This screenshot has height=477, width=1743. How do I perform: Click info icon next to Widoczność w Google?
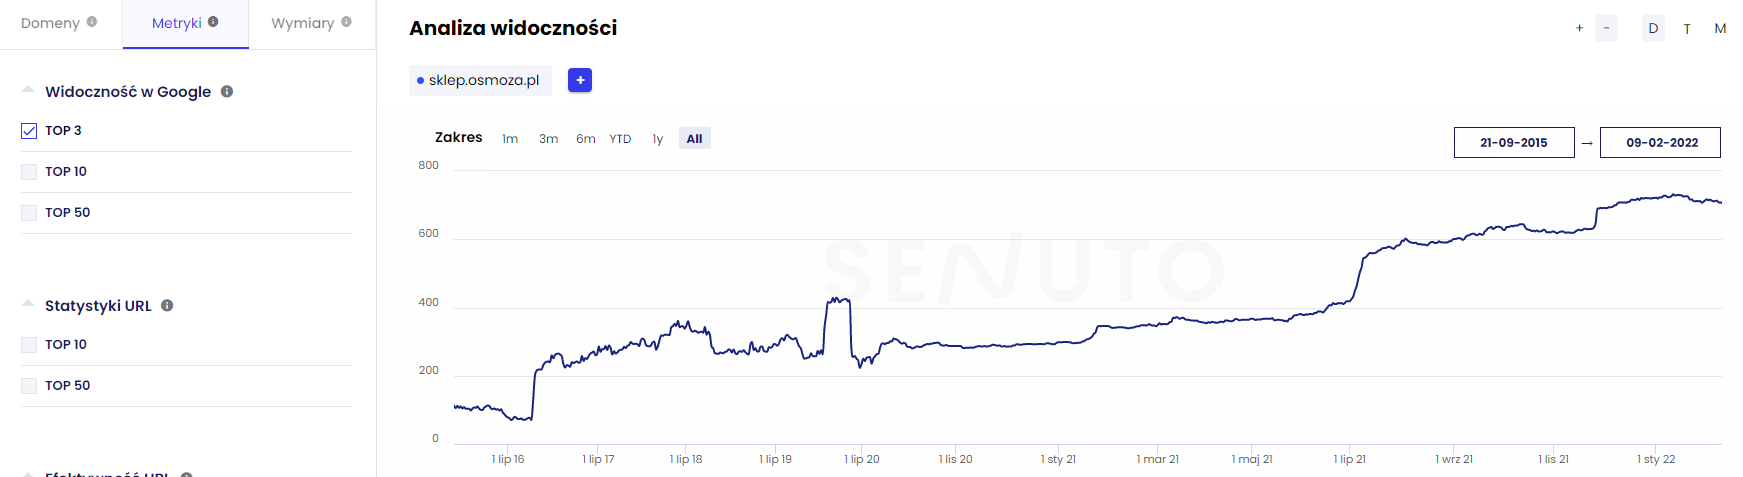click(227, 92)
